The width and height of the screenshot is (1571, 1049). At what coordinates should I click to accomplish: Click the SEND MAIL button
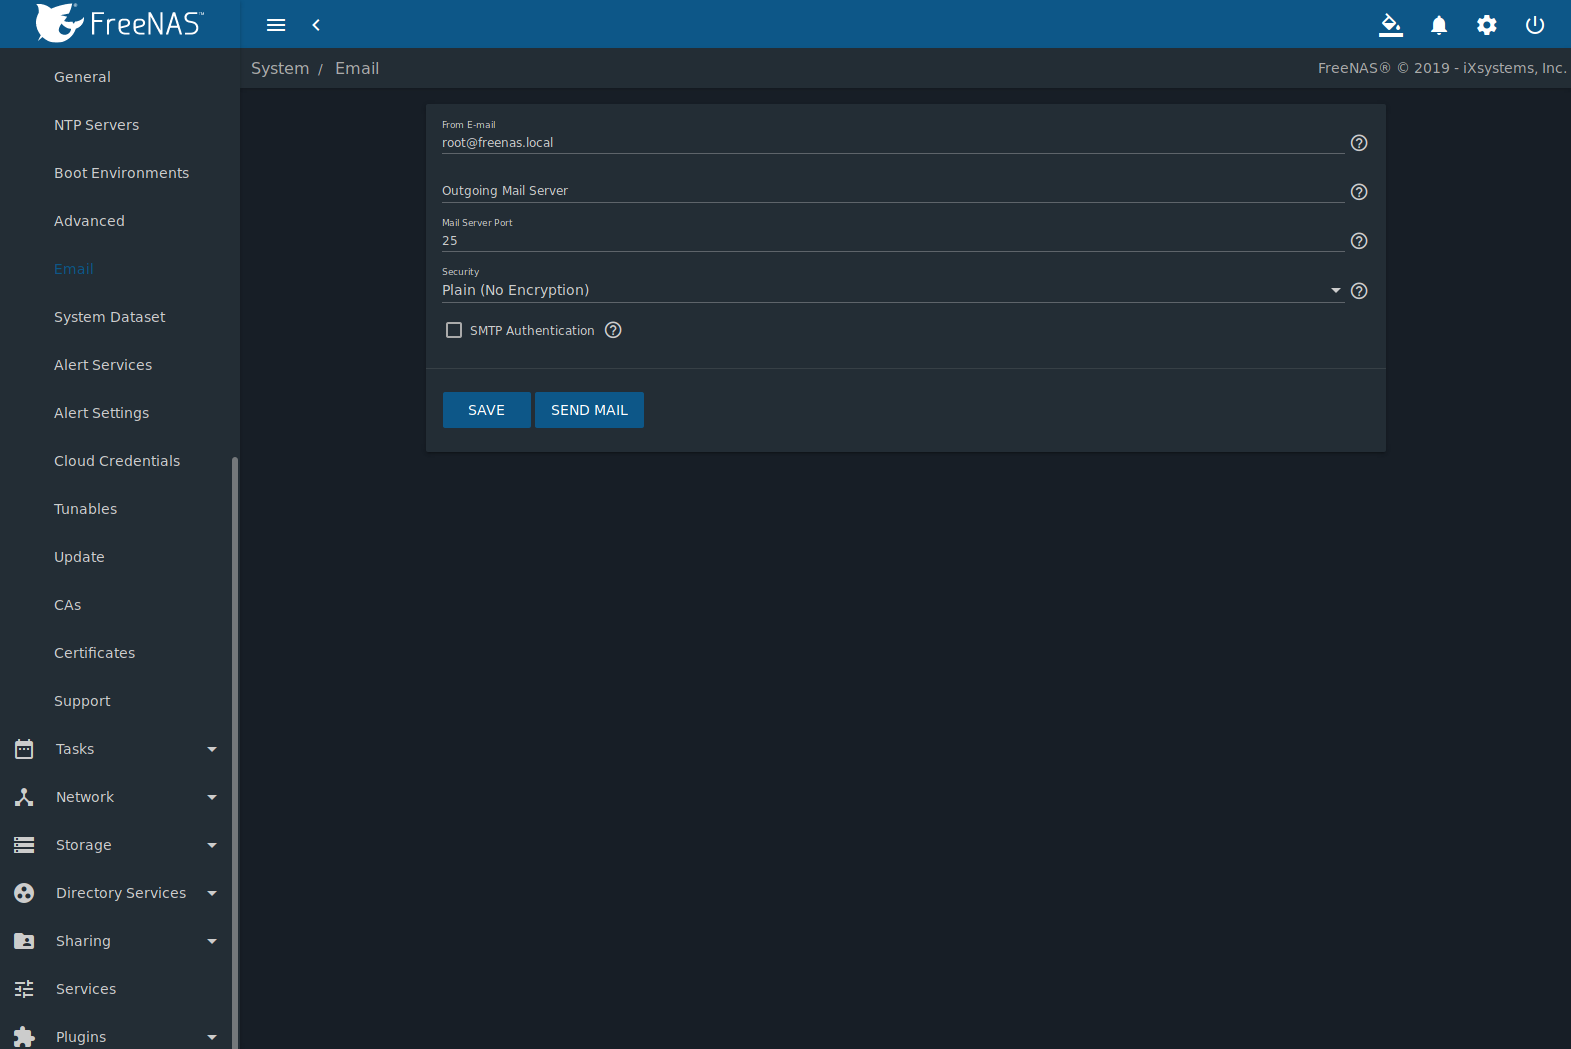coord(589,410)
